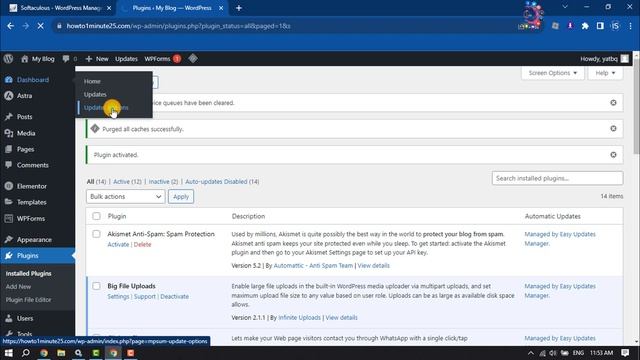Open File Explorer from taskbar
640x360 pixels.
[61, 353]
